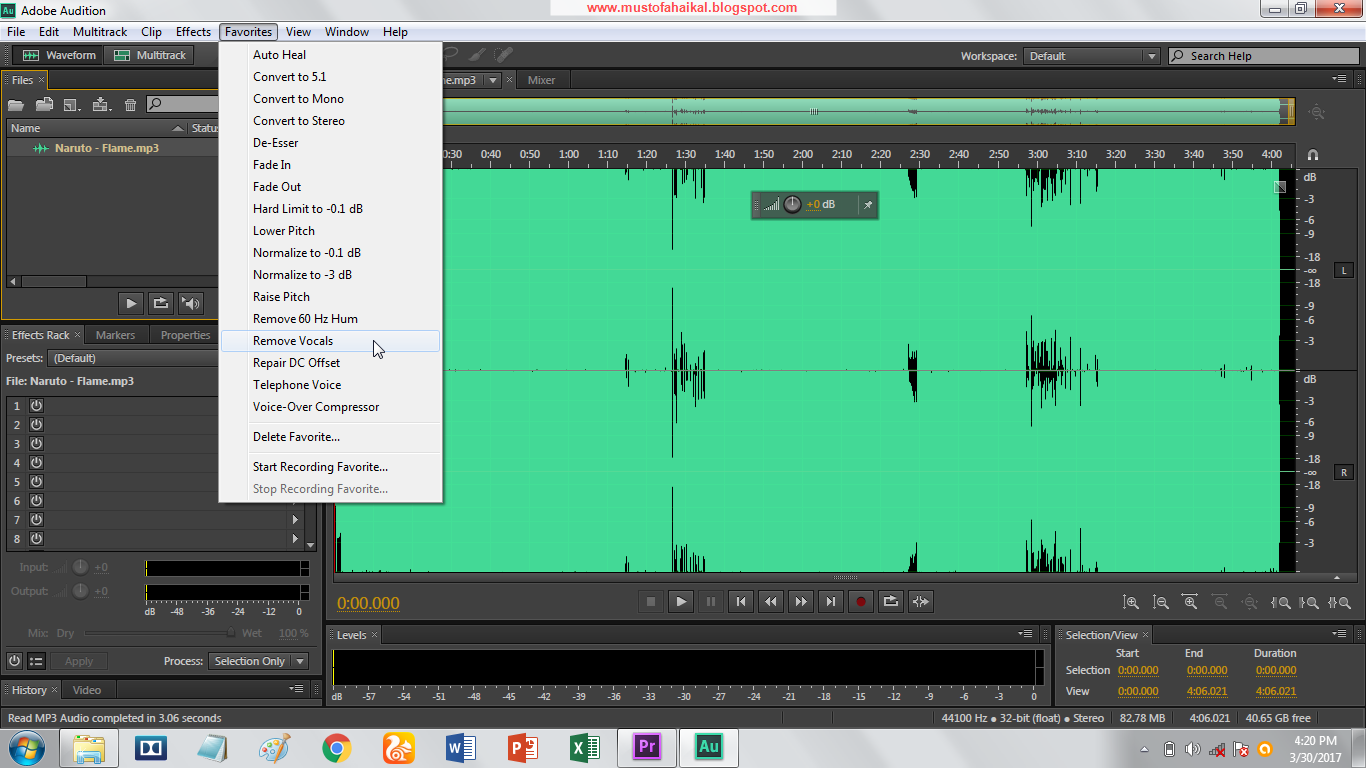The image size is (1366, 768).
Task: Move playhead to next marker
Action: (x=831, y=601)
